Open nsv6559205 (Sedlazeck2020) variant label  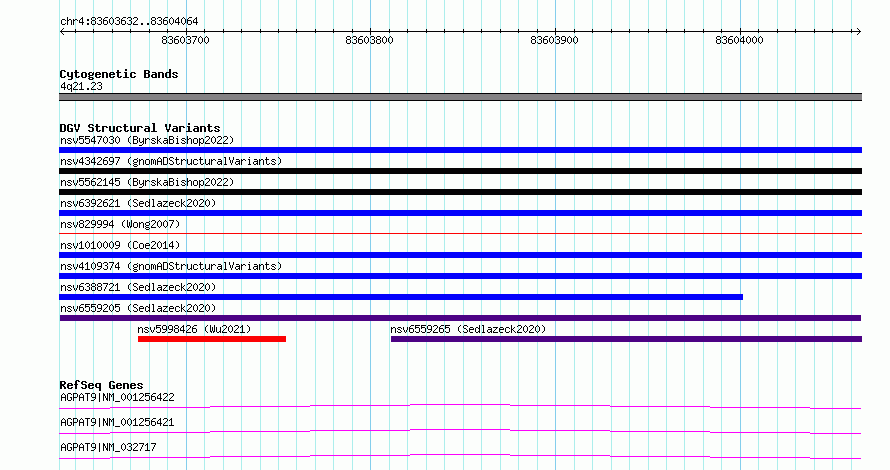click(138, 308)
